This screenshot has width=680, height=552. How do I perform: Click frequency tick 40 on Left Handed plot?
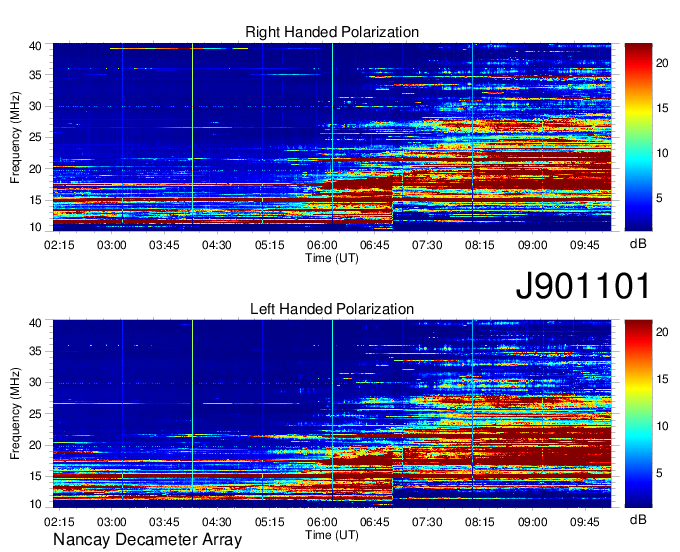(x=35, y=323)
